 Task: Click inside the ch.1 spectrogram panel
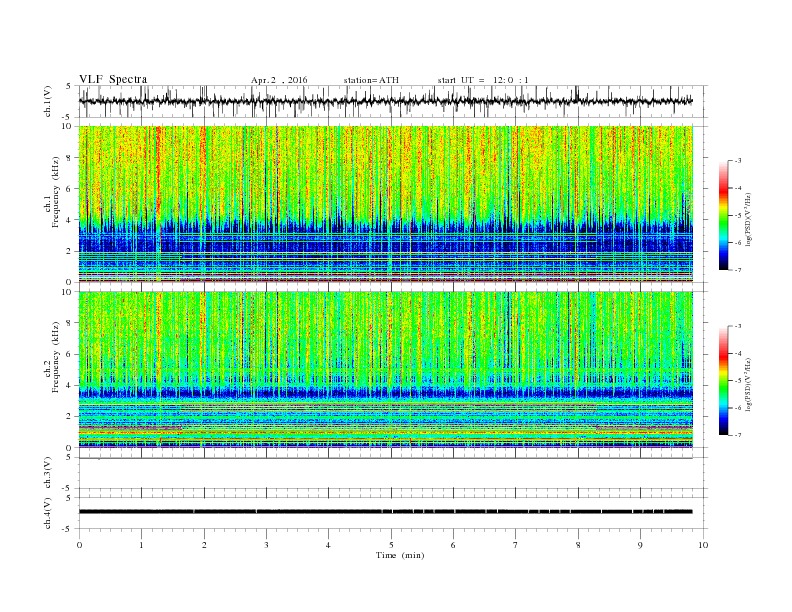pos(386,203)
